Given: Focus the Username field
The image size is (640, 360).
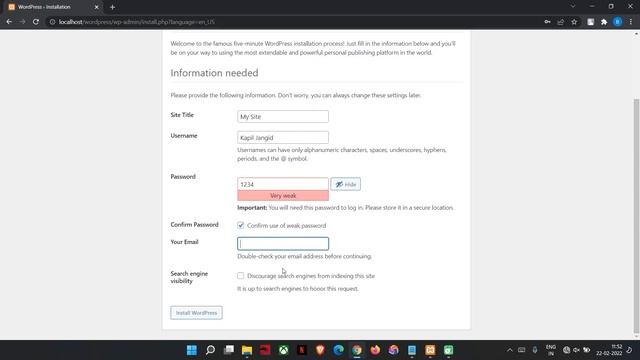Looking at the screenshot, I should [x=283, y=137].
